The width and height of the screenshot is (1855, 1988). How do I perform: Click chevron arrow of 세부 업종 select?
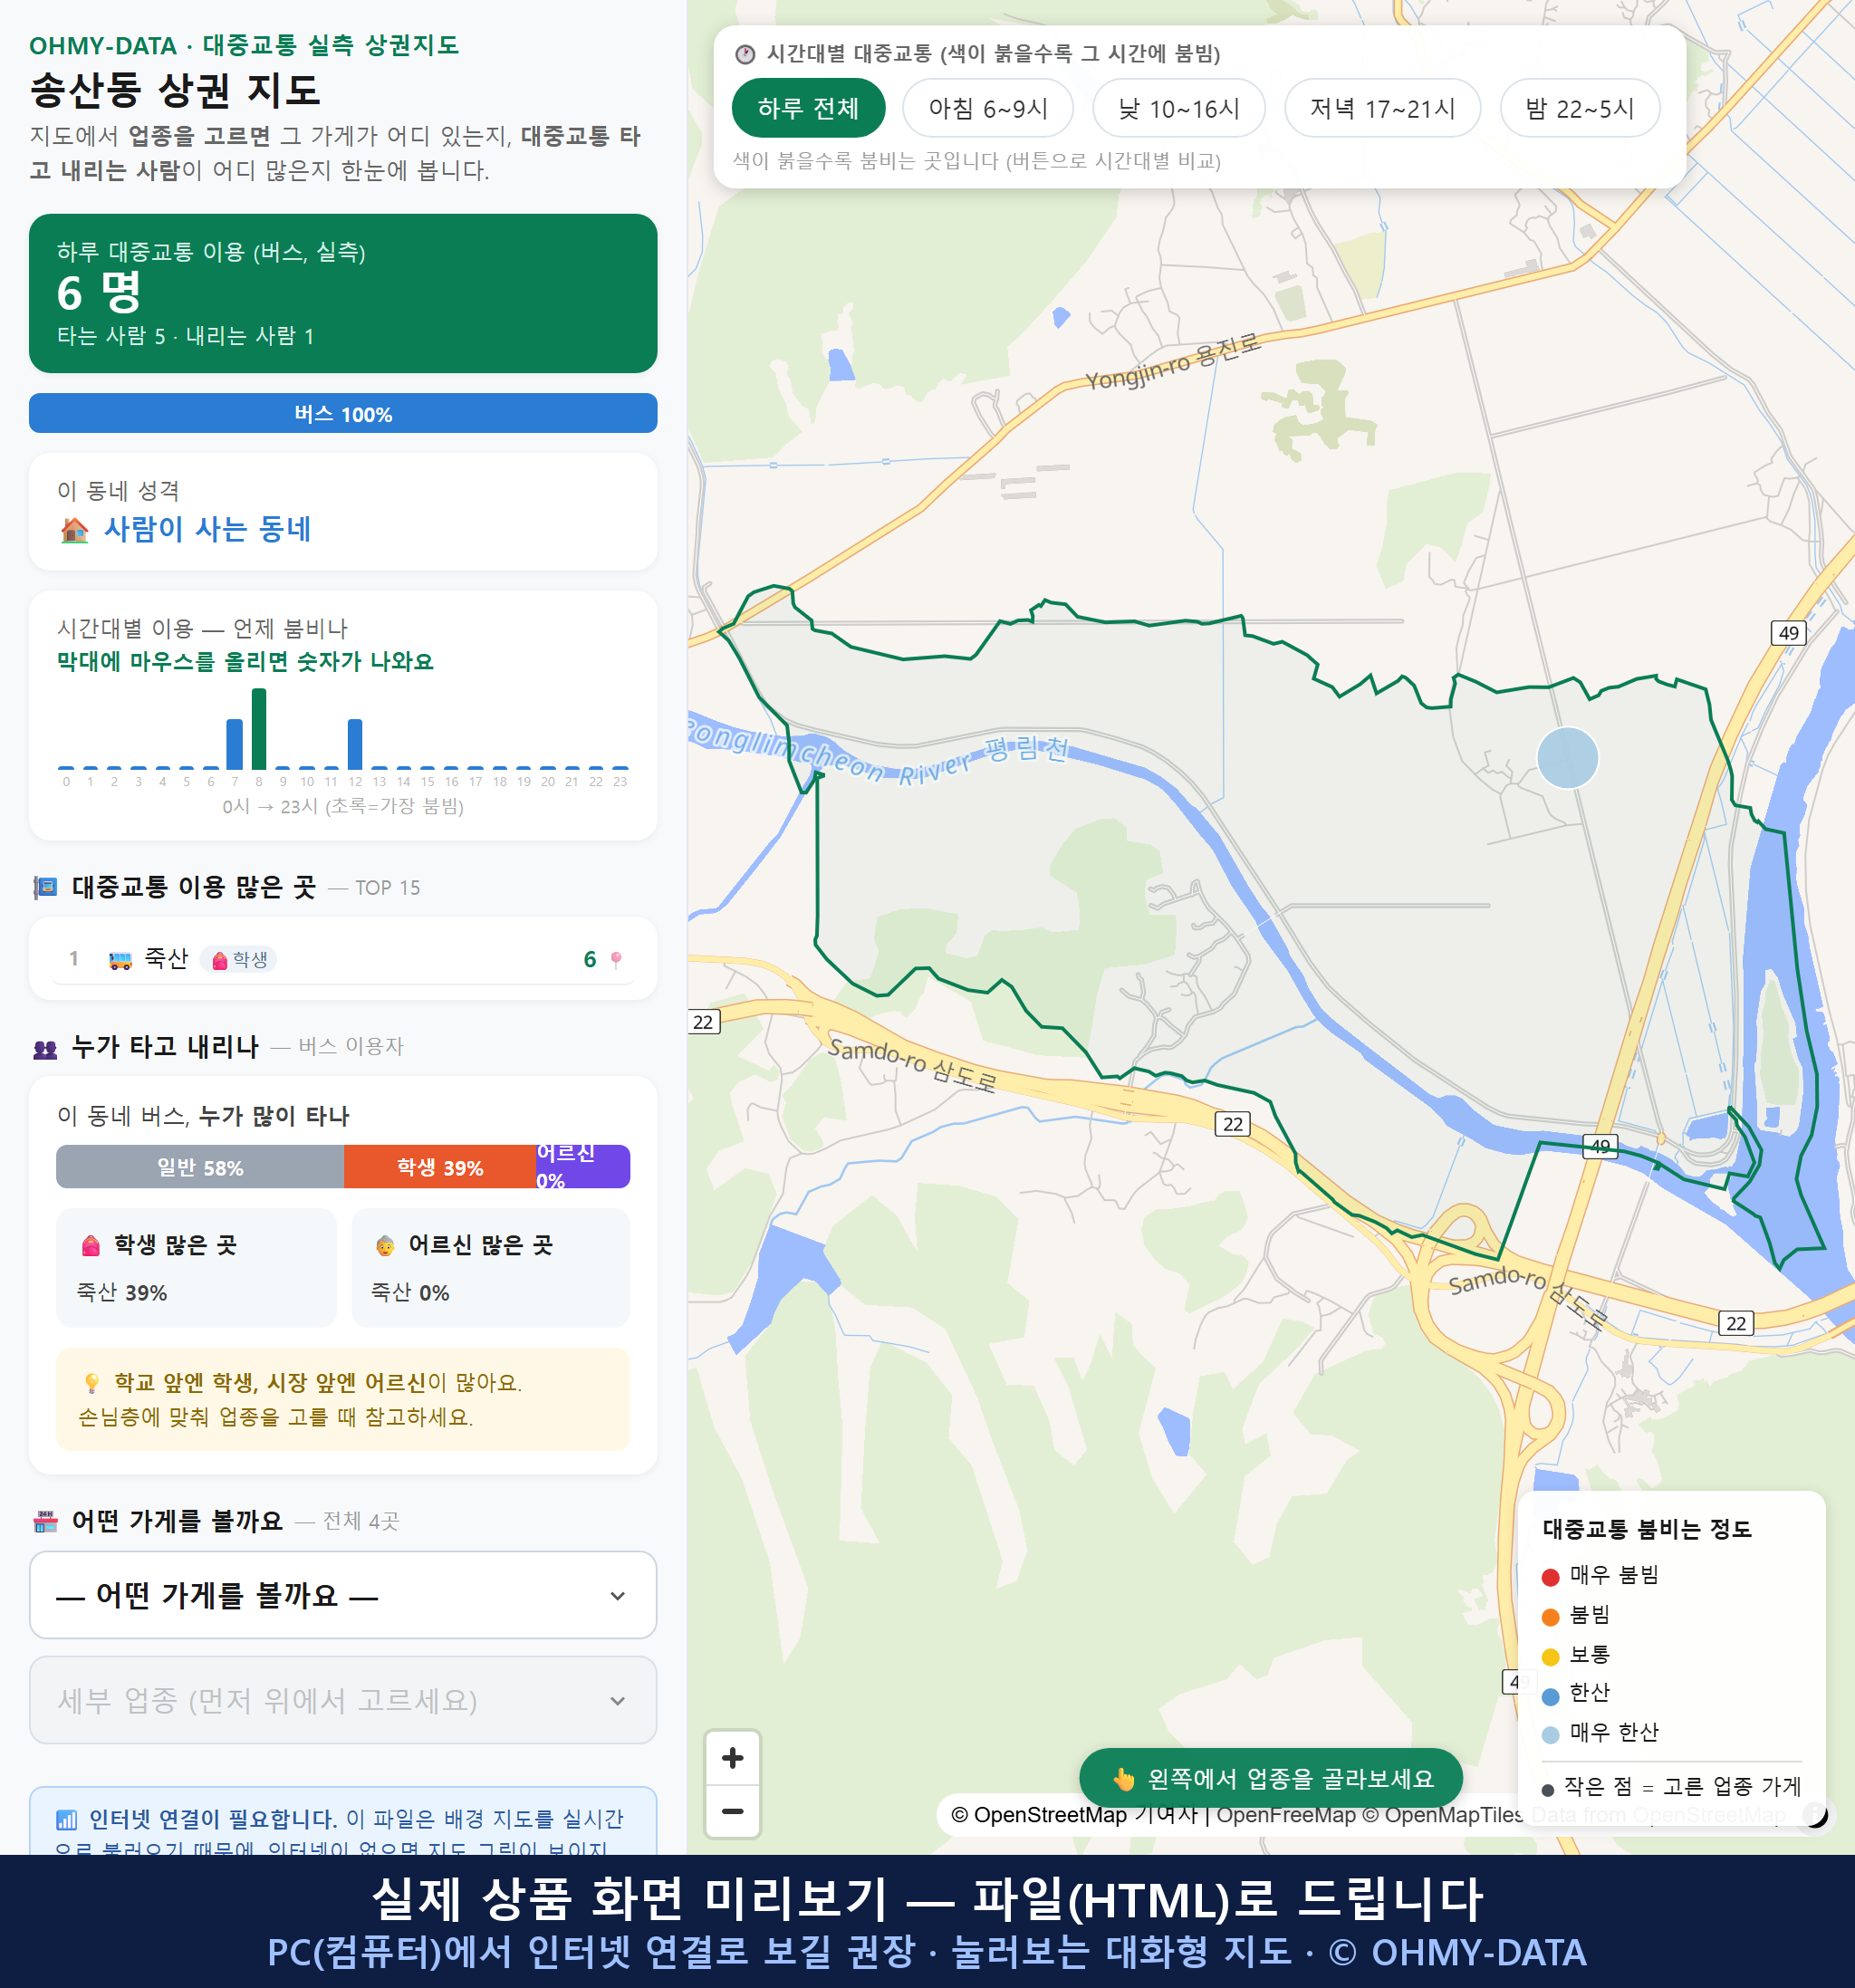618,1701
